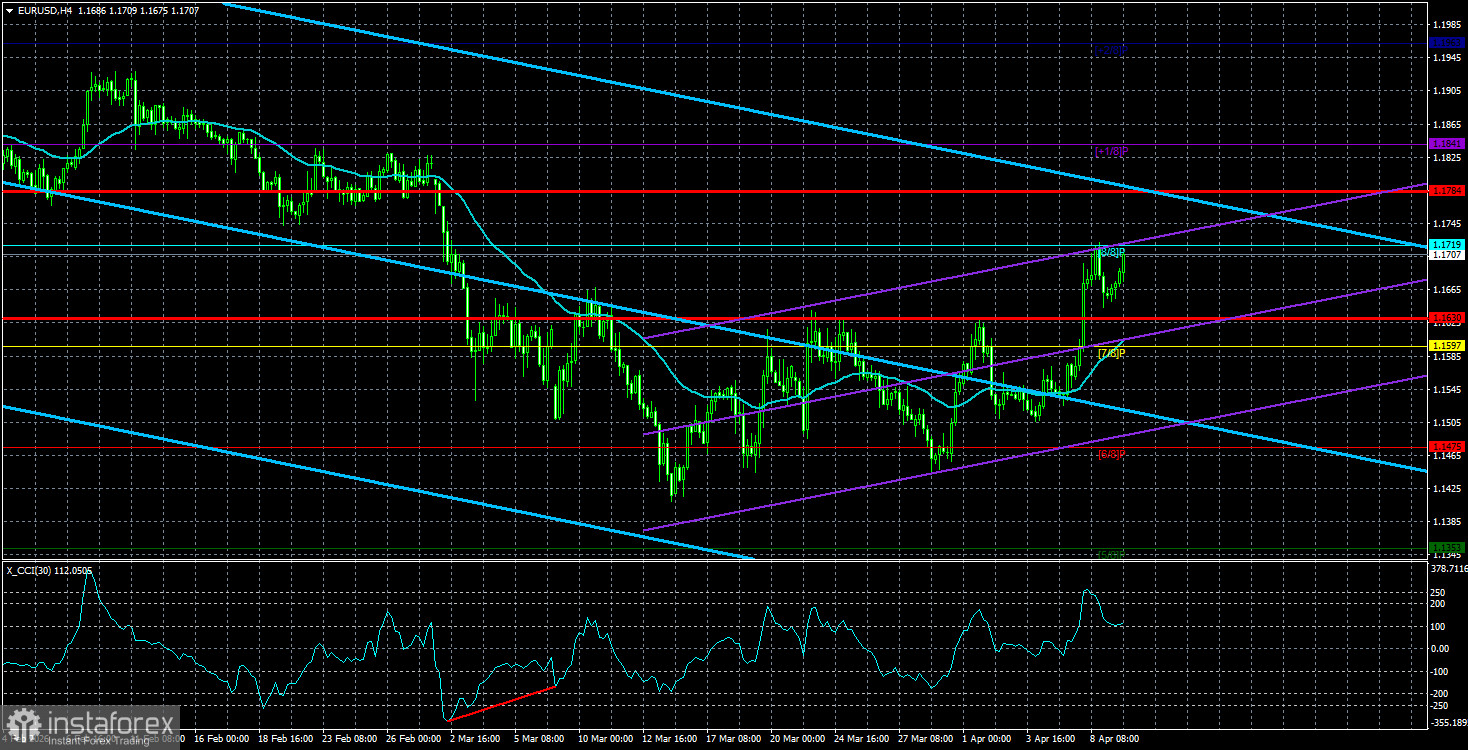Expand the [+2/8] level annotation
Image resolution: width=1468 pixels, height=750 pixels.
pyautogui.click(x=1110, y=51)
